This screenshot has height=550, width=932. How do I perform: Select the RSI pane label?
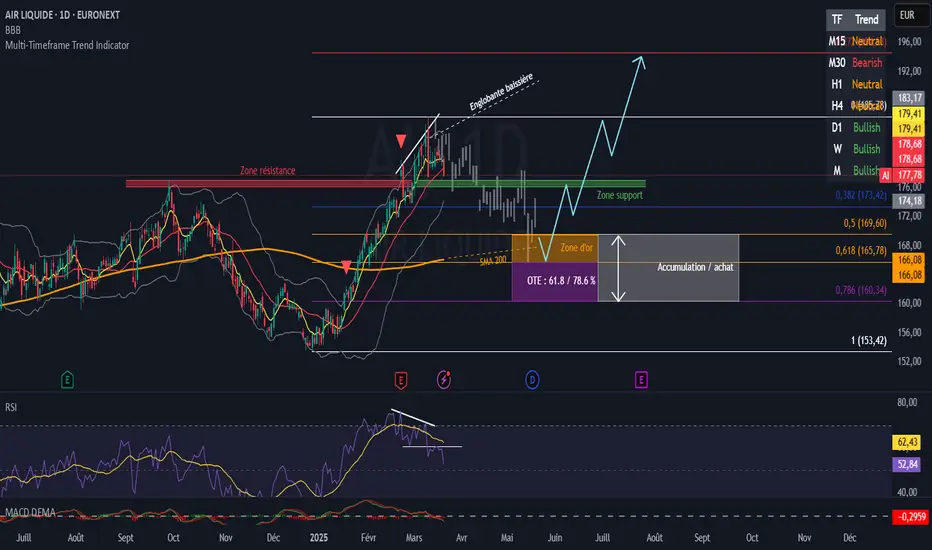(x=11, y=407)
